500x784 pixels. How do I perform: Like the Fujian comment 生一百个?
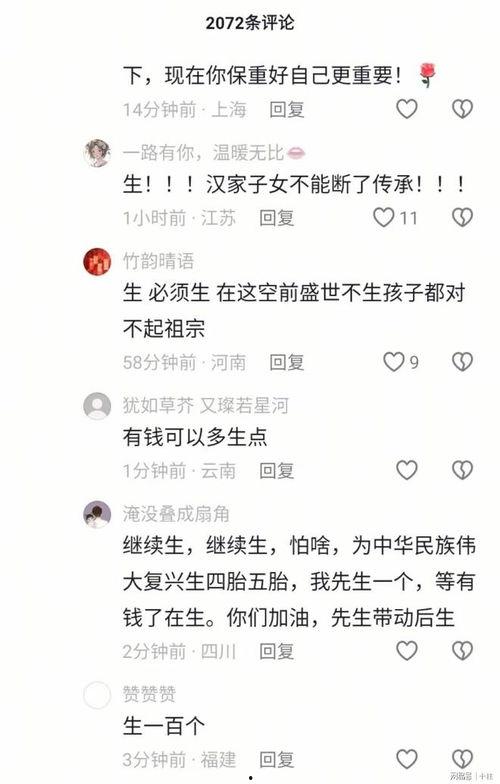406,759
